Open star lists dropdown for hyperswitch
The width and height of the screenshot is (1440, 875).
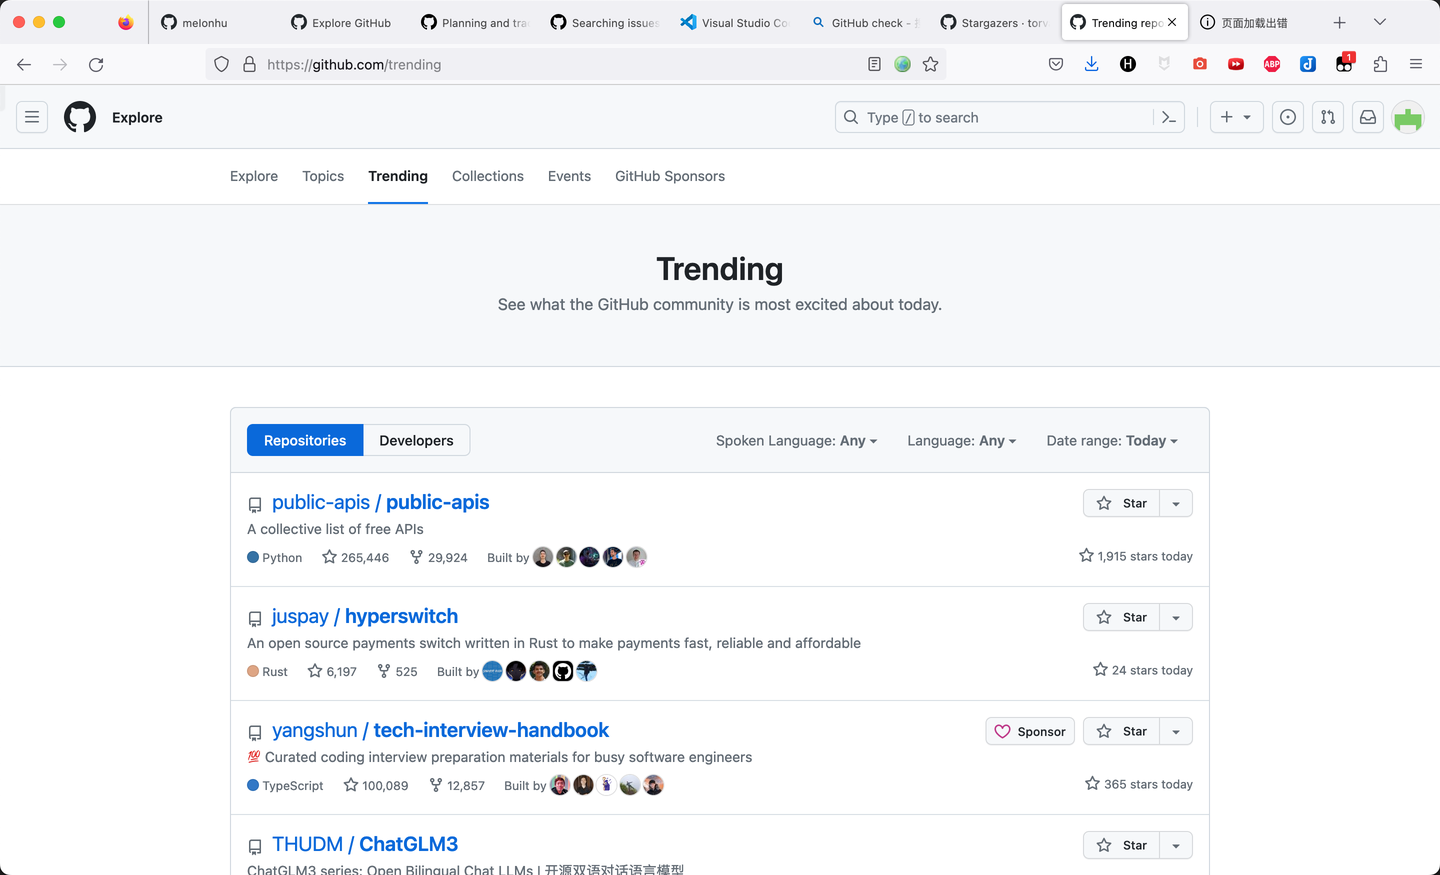[x=1176, y=617]
